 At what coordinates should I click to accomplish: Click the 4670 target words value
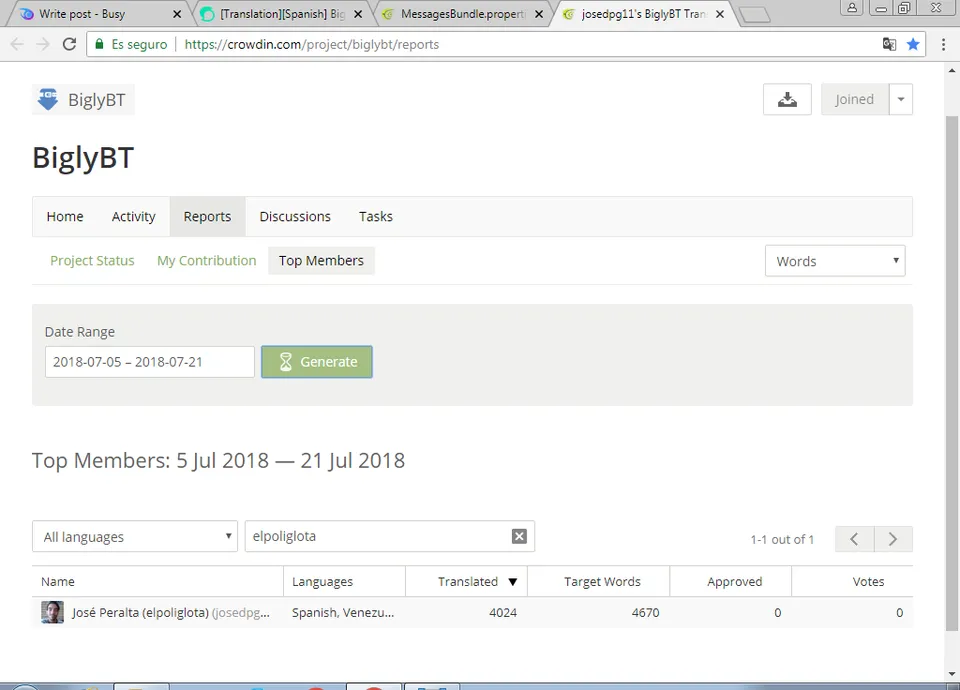pyautogui.click(x=645, y=612)
